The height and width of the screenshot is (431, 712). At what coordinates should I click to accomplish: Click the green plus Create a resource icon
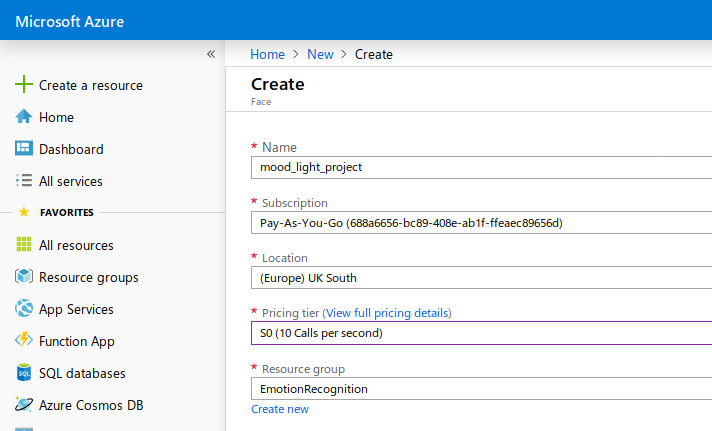24,84
